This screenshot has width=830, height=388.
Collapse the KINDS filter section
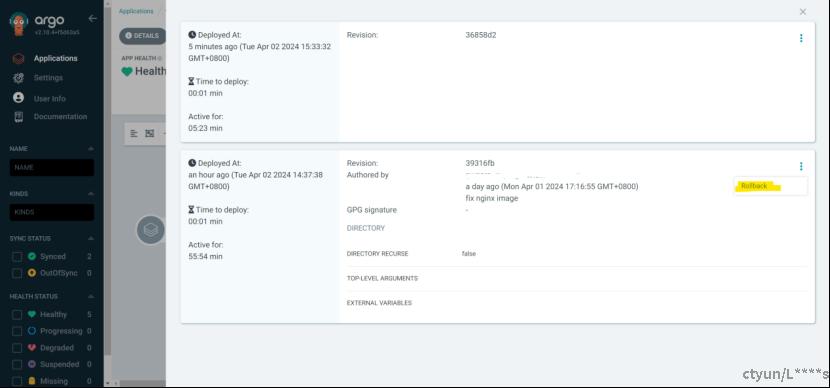[x=91, y=194]
